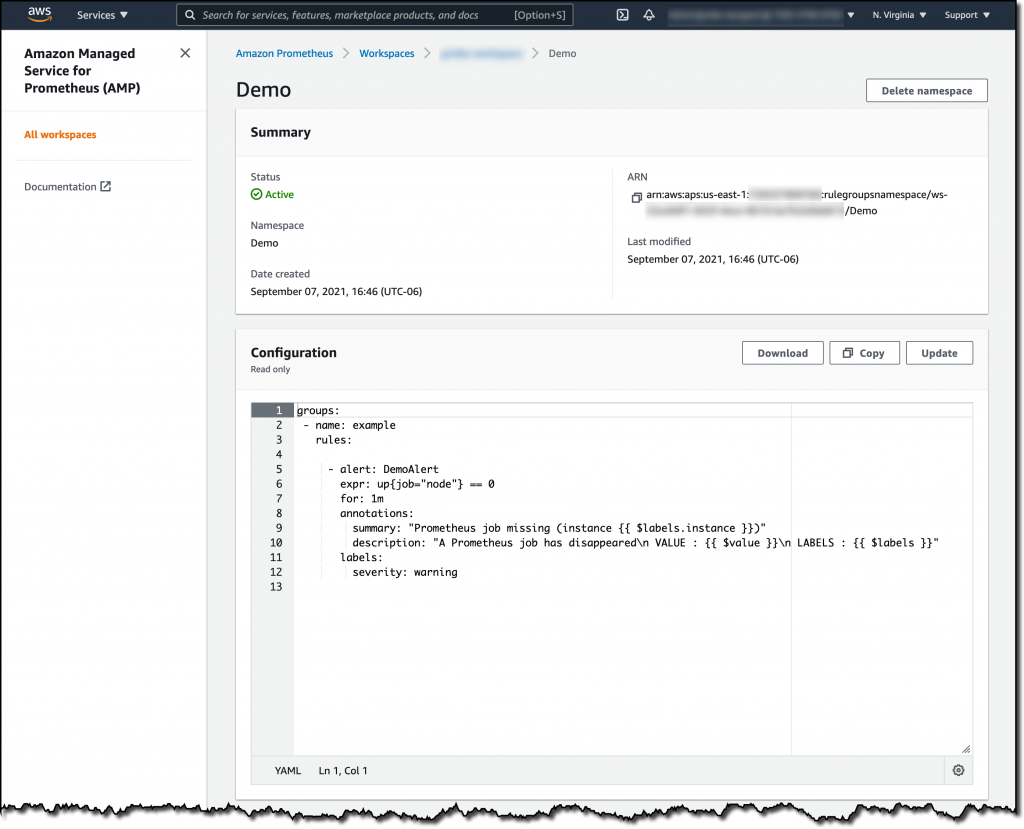Screen dimensions: 1024x829
Task: Copy the ARN using the copy icon
Action: (636, 198)
